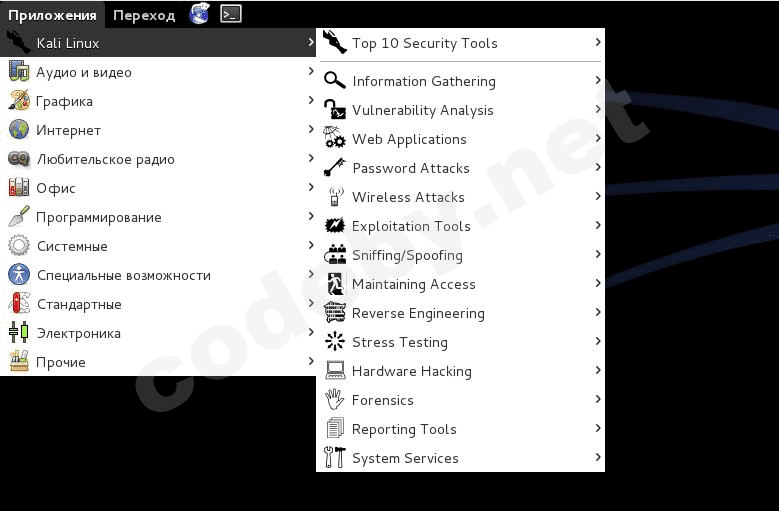The image size is (779, 511).
Task: Click the padlock icon for Vulnerability Analysis
Action: click(335, 110)
